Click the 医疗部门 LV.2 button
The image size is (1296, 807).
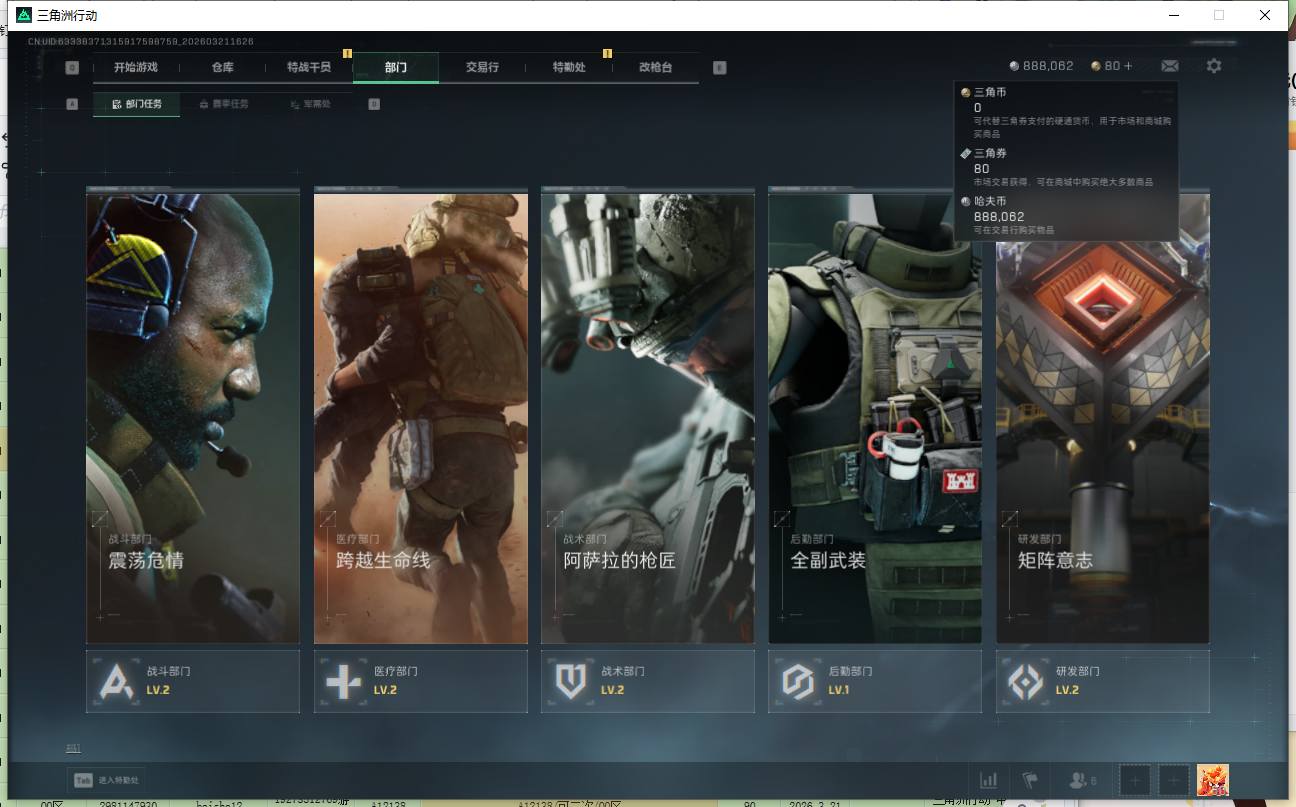click(421, 682)
